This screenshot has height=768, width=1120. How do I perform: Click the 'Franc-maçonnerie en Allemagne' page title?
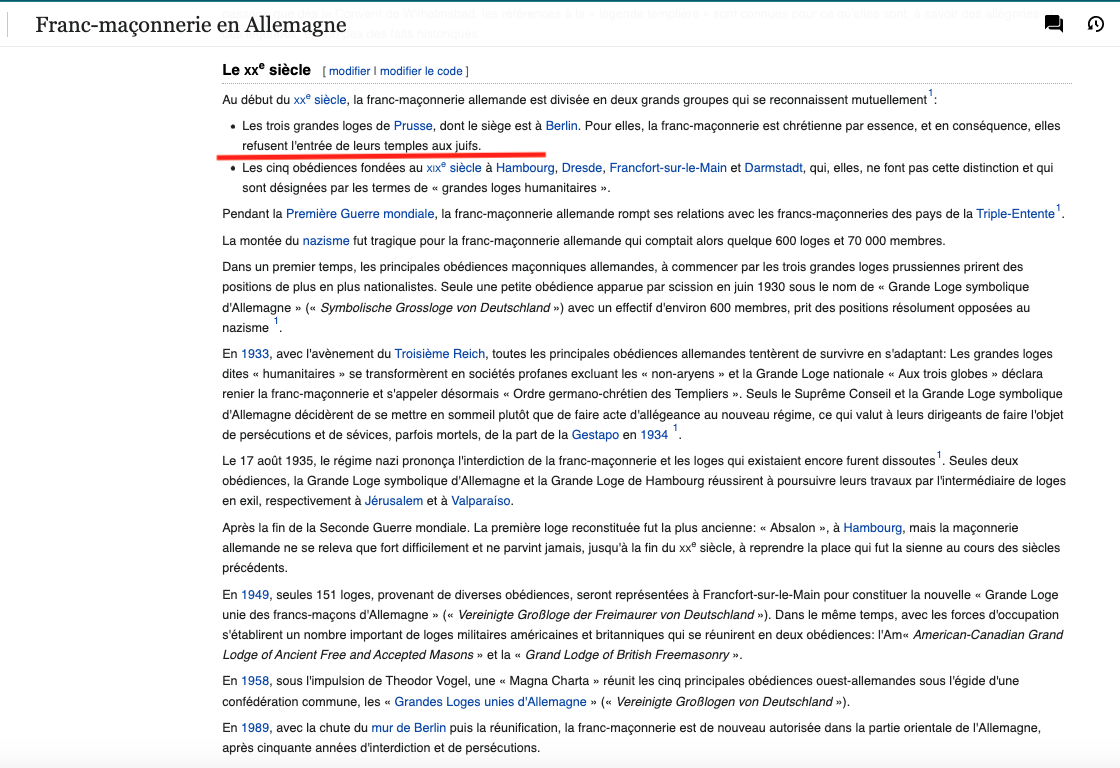(x=191, y=25)
